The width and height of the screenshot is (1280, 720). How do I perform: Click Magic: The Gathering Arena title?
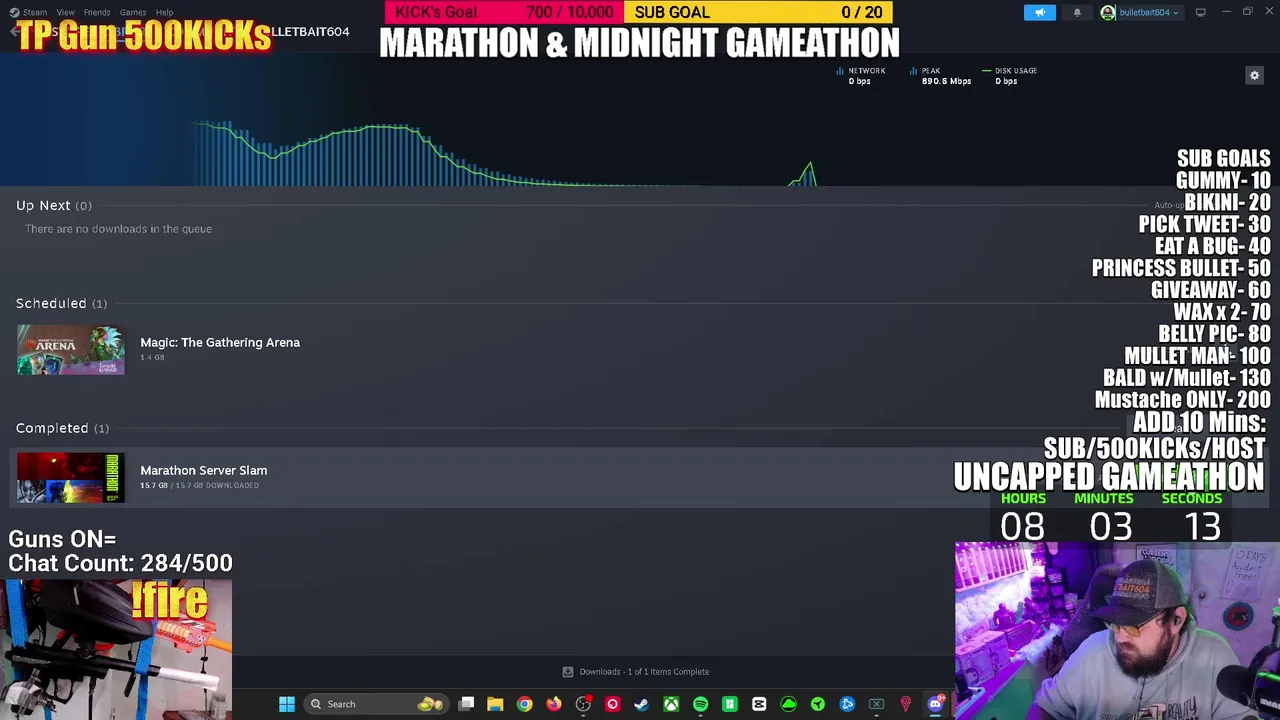pyautogui.click(x=220, y=342)
